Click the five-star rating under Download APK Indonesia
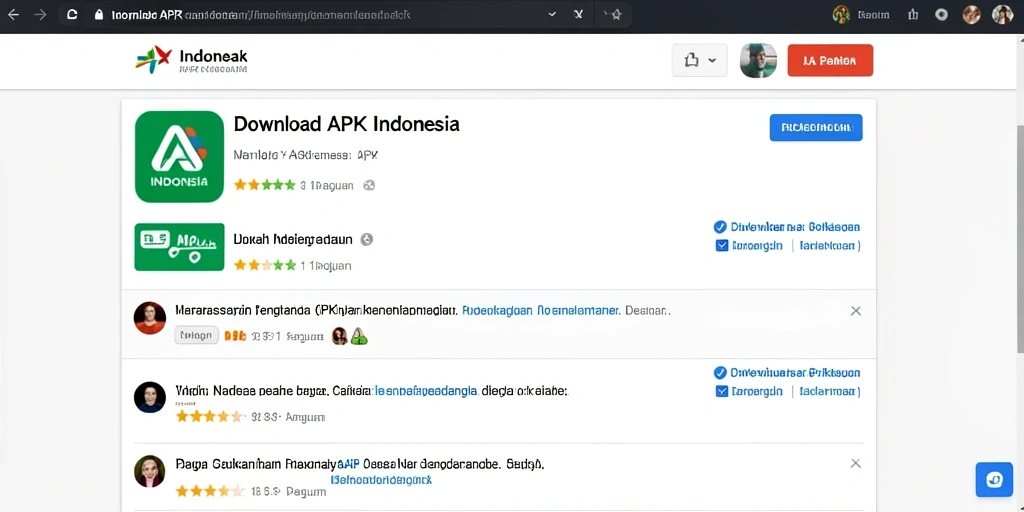1024x512 pixels. point(264,185)
